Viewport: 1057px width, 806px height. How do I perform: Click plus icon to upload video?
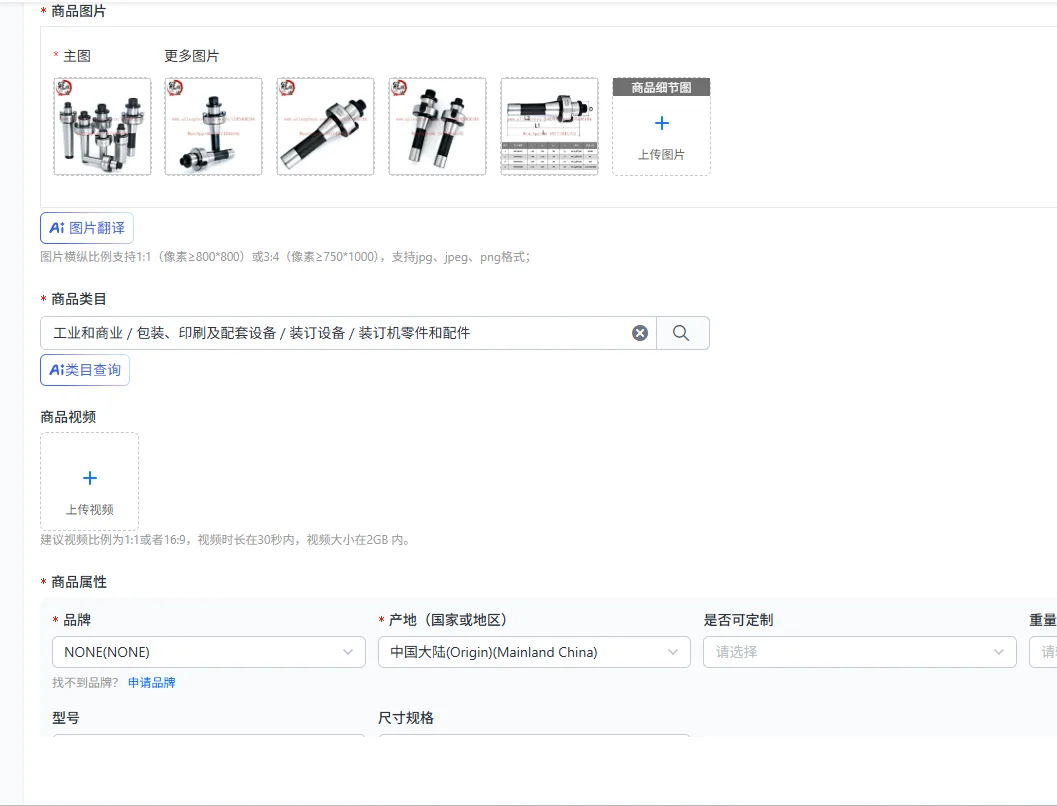click(90, 478)
